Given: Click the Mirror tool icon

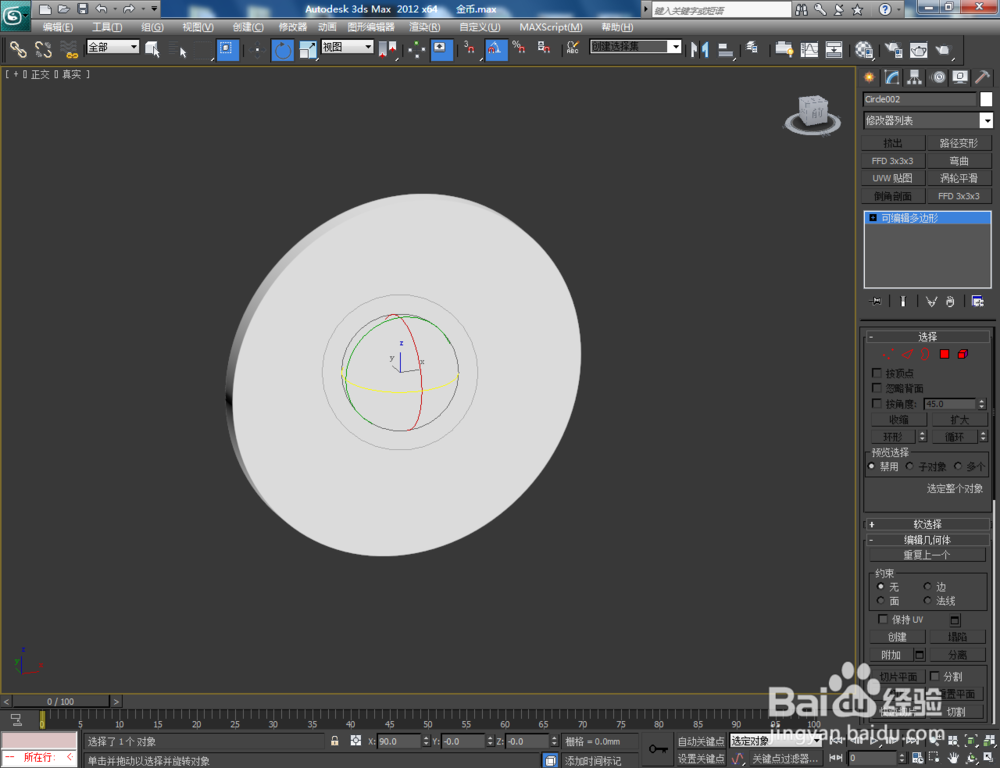Looking at the screenshot, I should 700,50.
